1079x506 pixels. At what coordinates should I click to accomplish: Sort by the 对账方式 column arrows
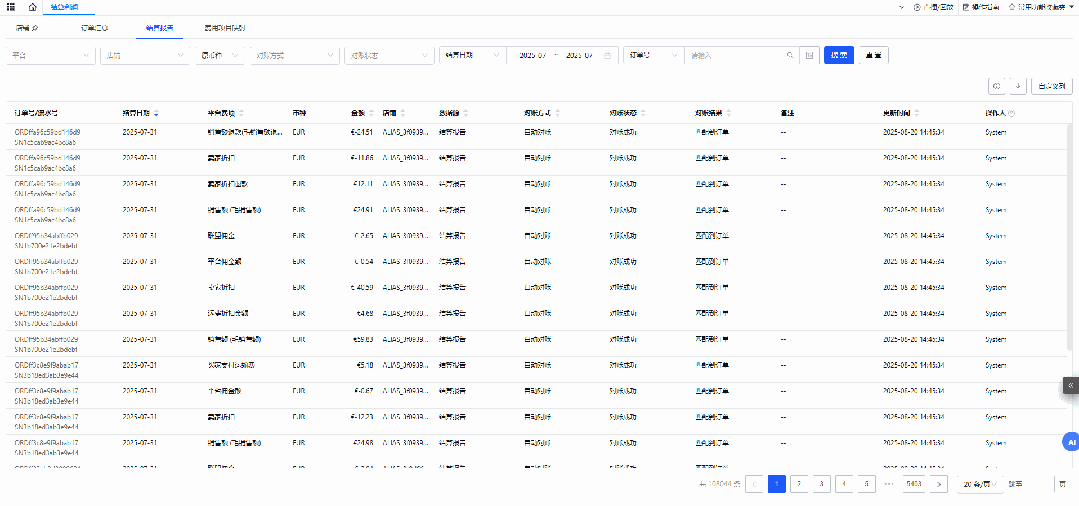pos(557,113)
